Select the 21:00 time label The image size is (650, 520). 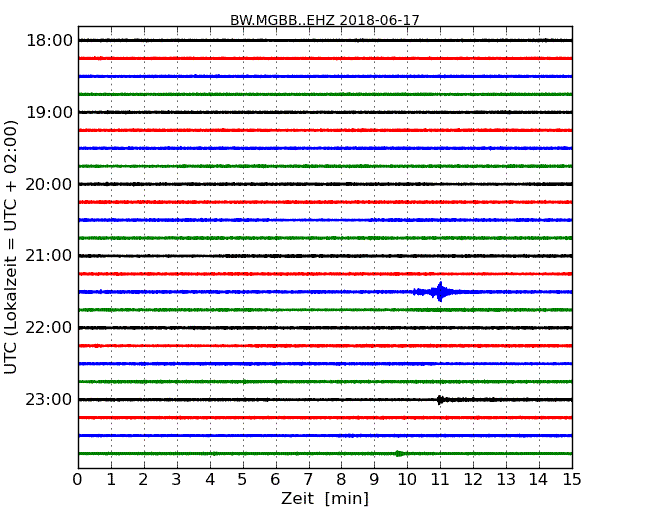[49, 256]
